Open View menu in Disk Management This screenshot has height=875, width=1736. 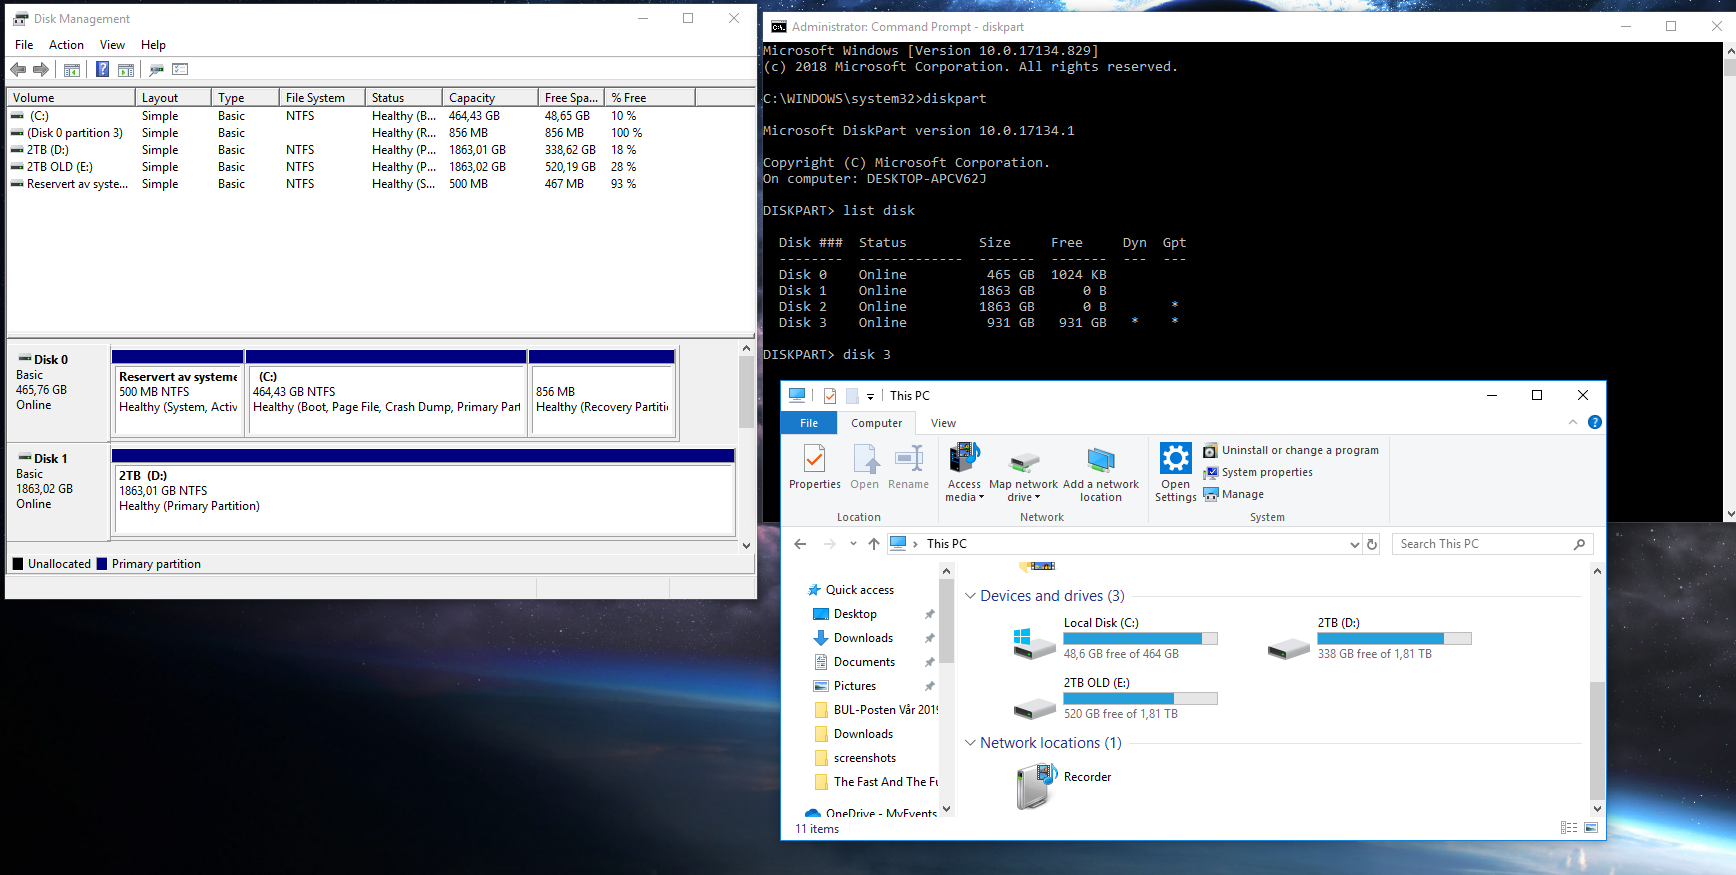(112, 45)
